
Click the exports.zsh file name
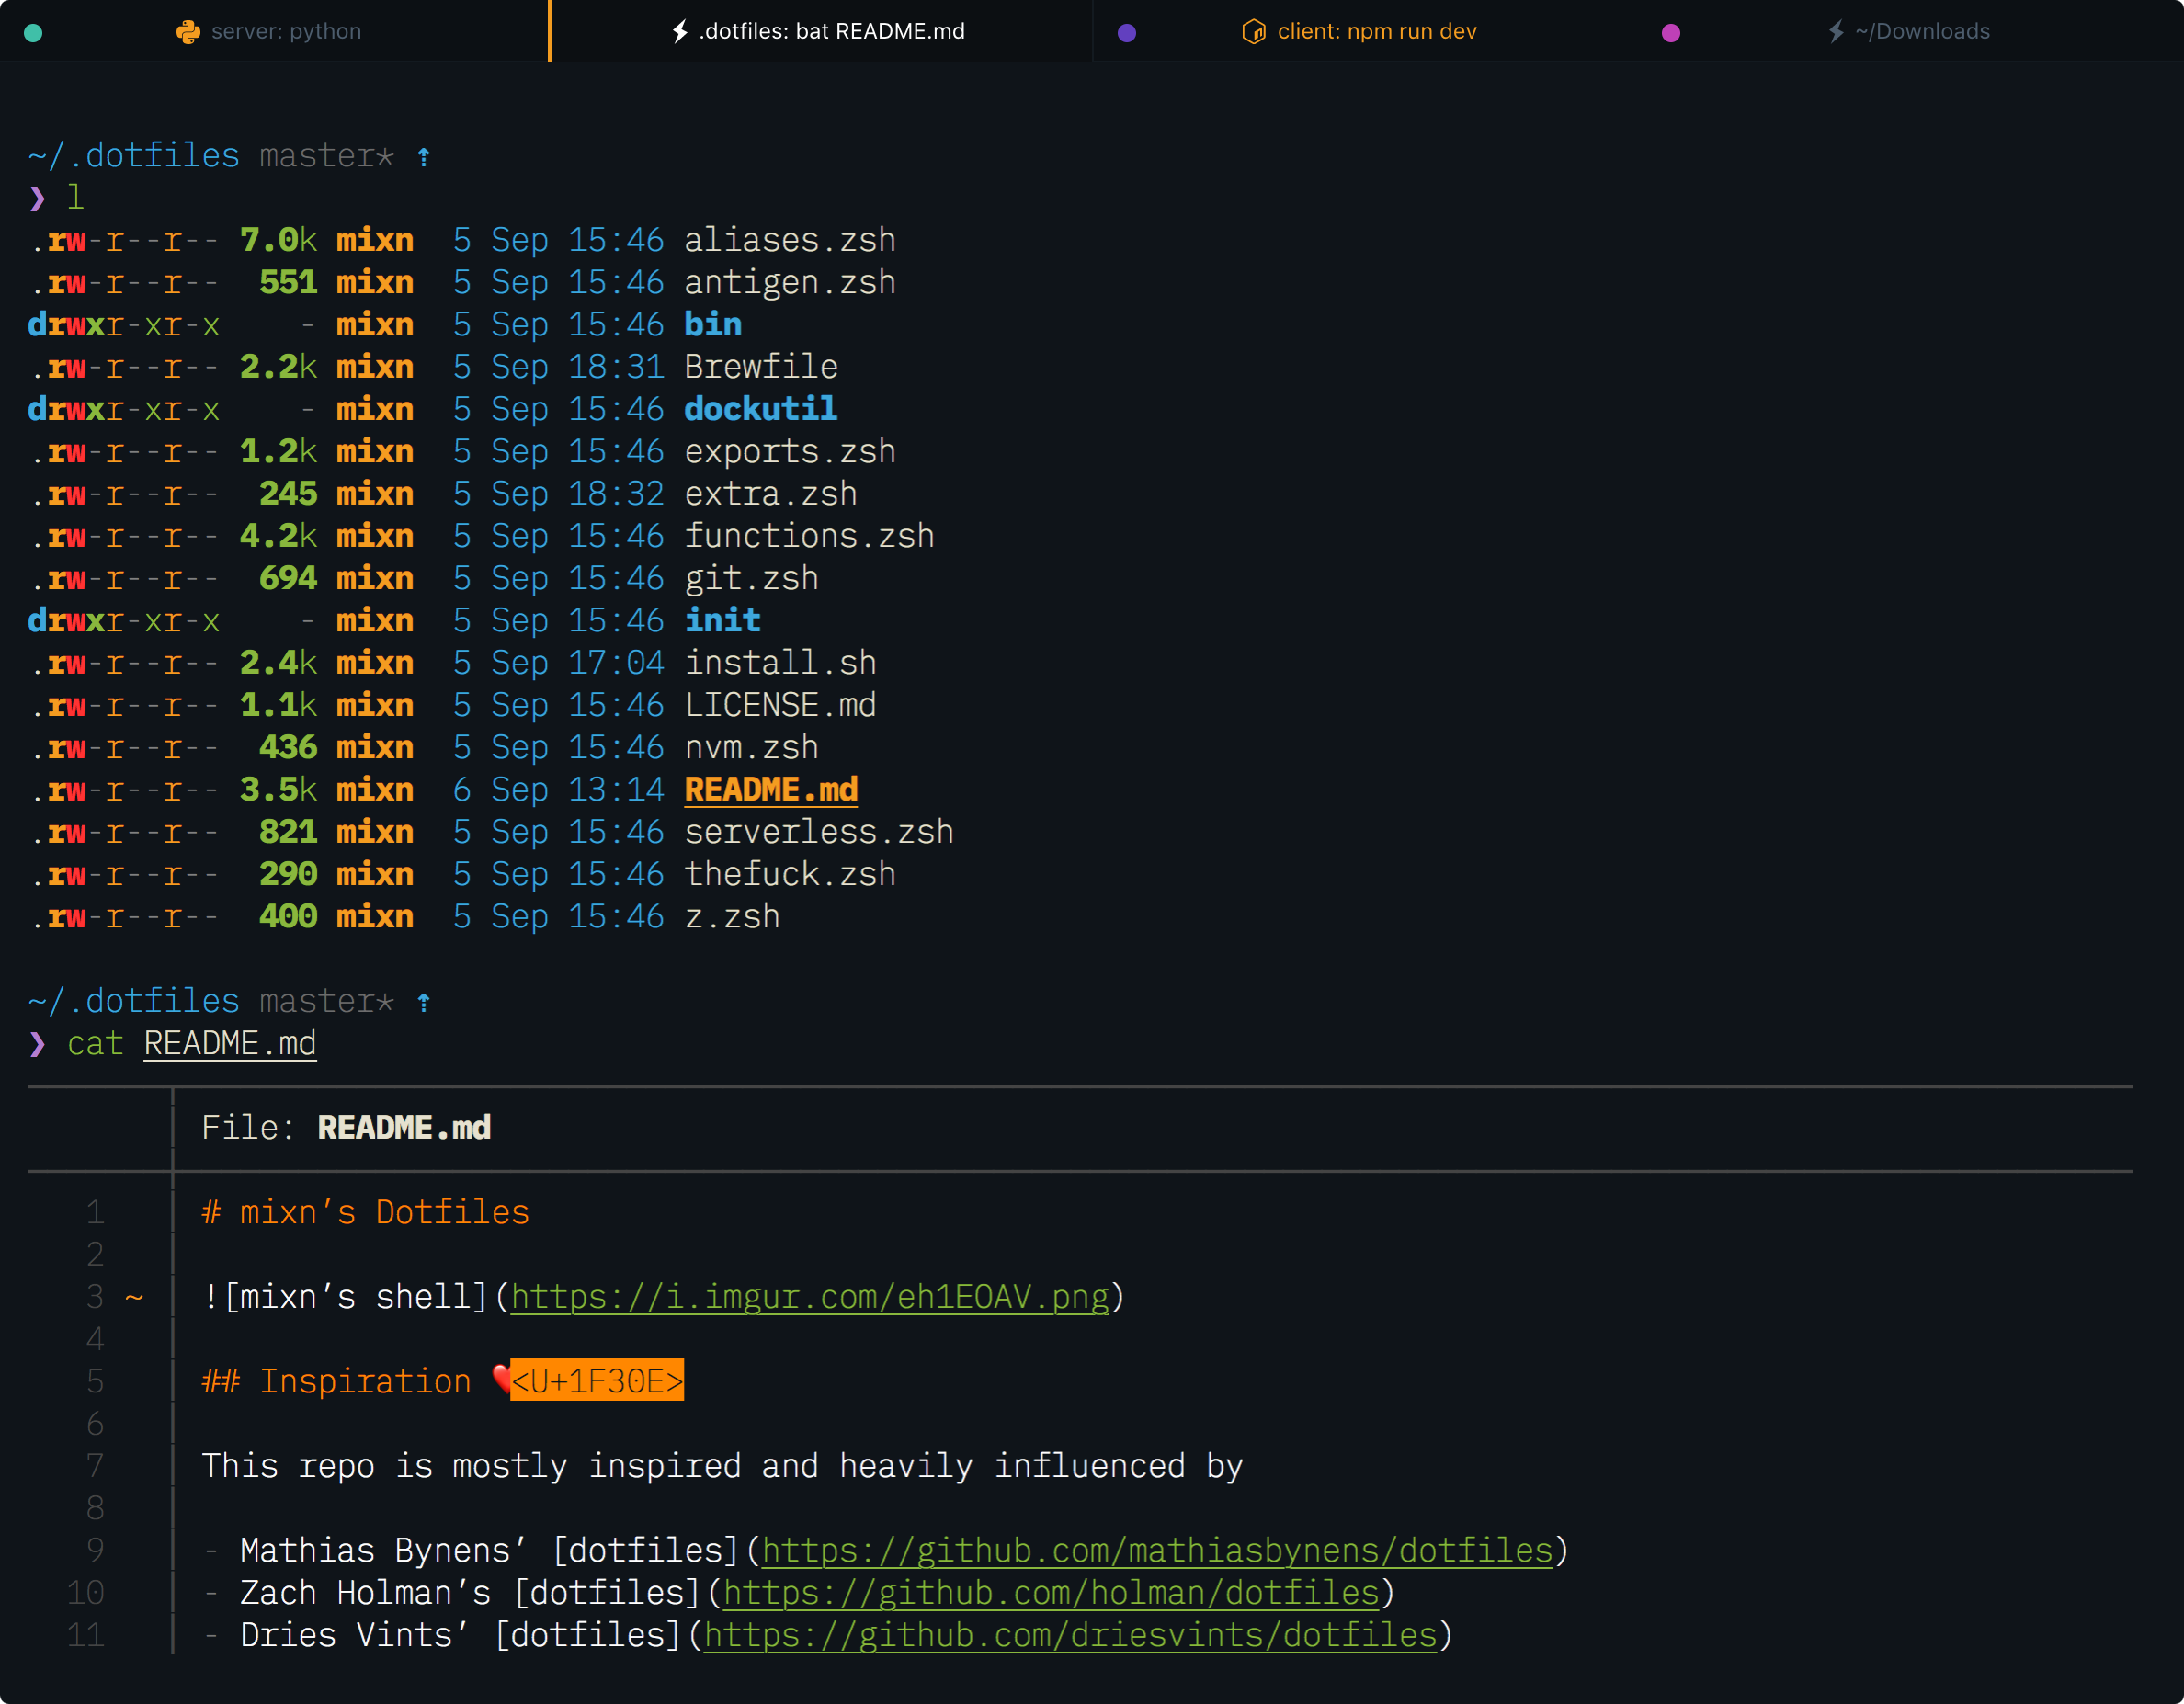[790, 452]
